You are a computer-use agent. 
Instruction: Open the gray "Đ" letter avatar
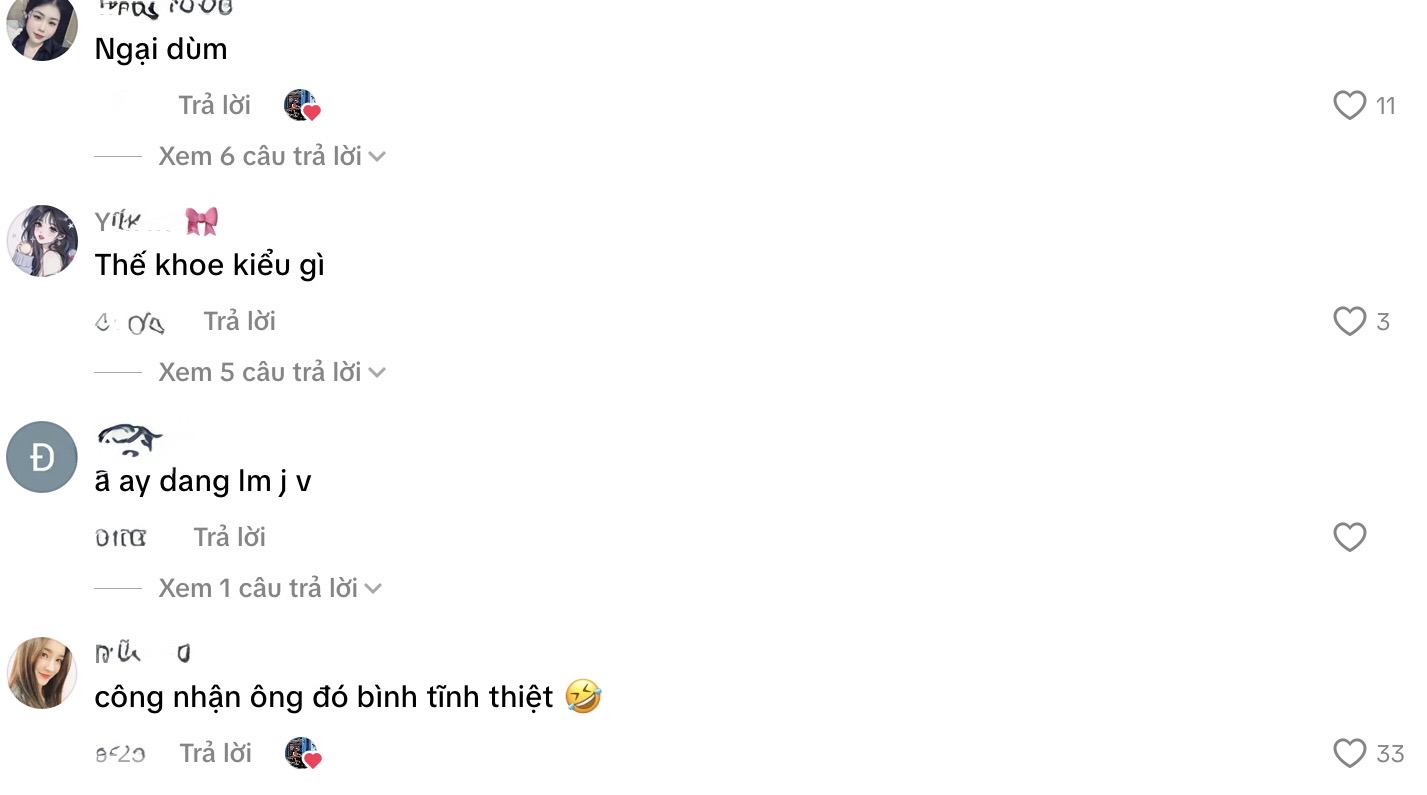[42, 457]
